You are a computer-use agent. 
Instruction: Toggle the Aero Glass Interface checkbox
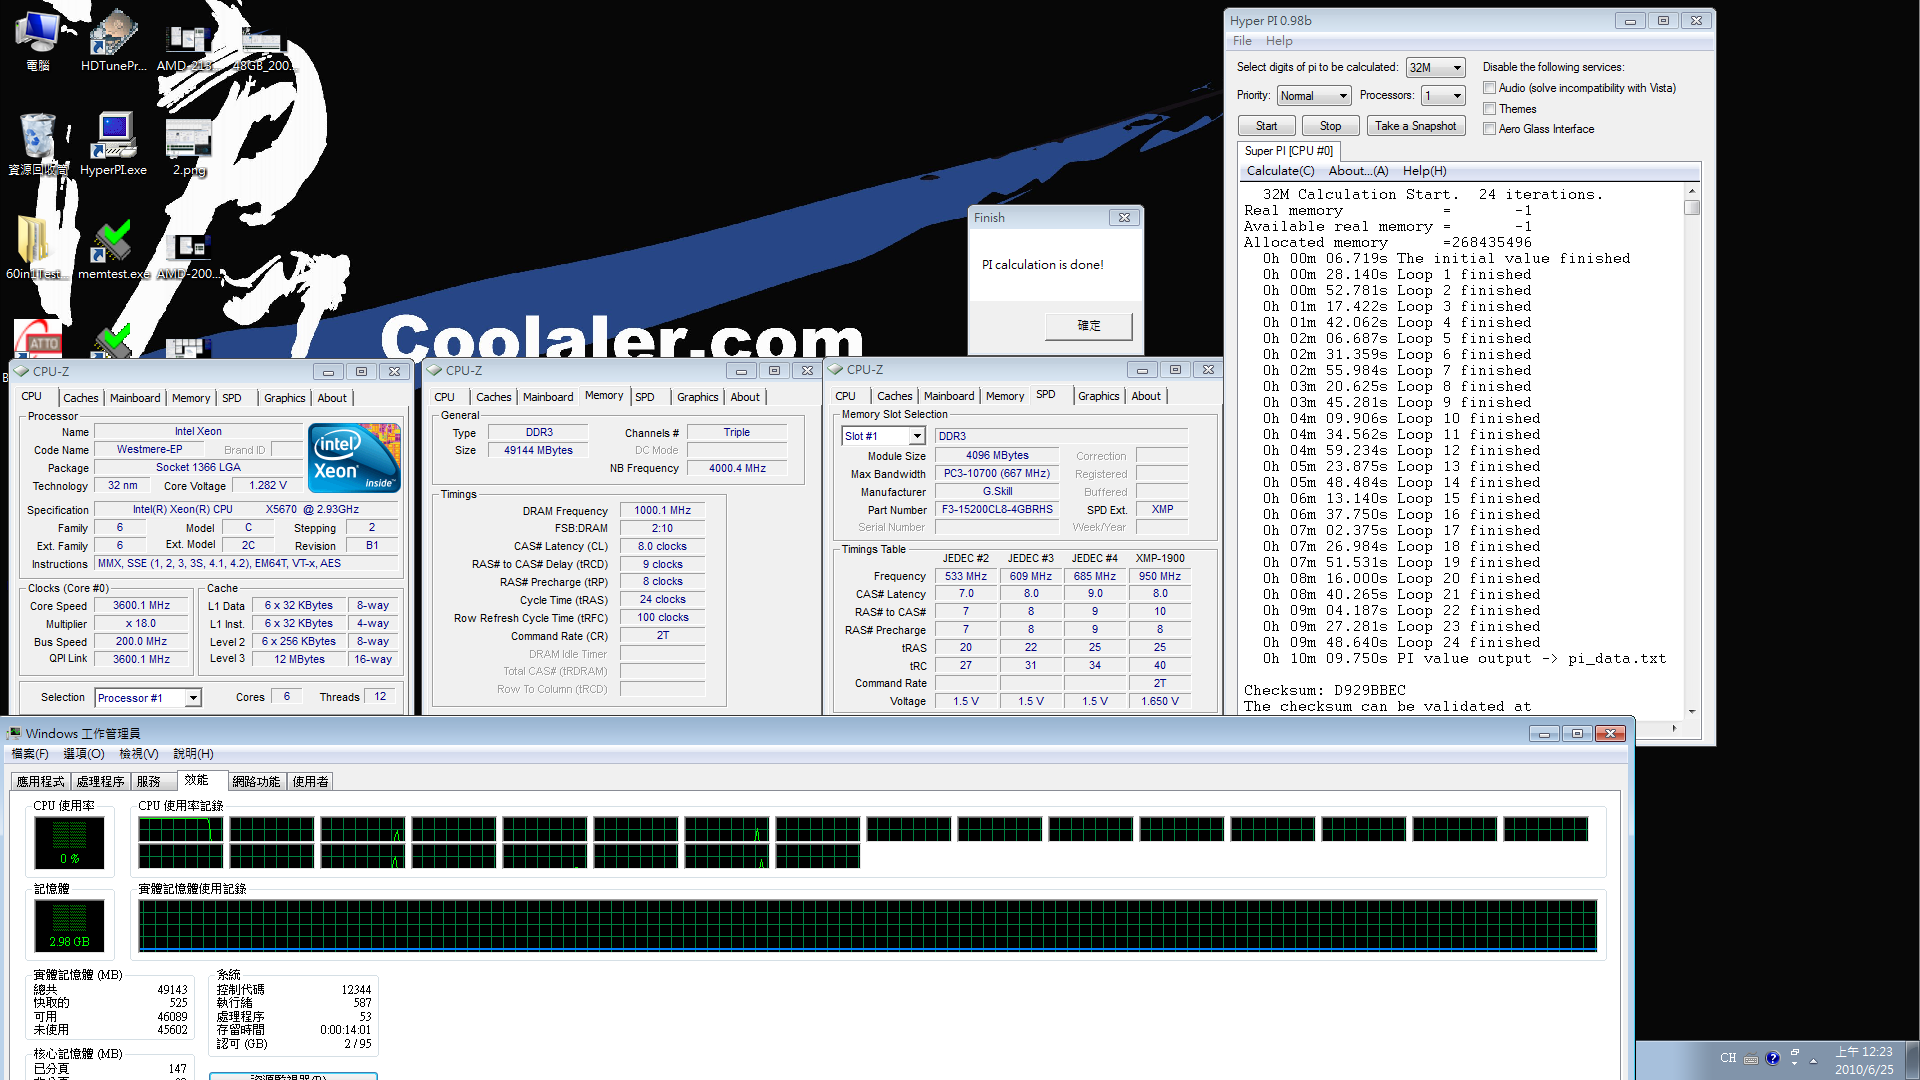click(x=1490, y=128)
